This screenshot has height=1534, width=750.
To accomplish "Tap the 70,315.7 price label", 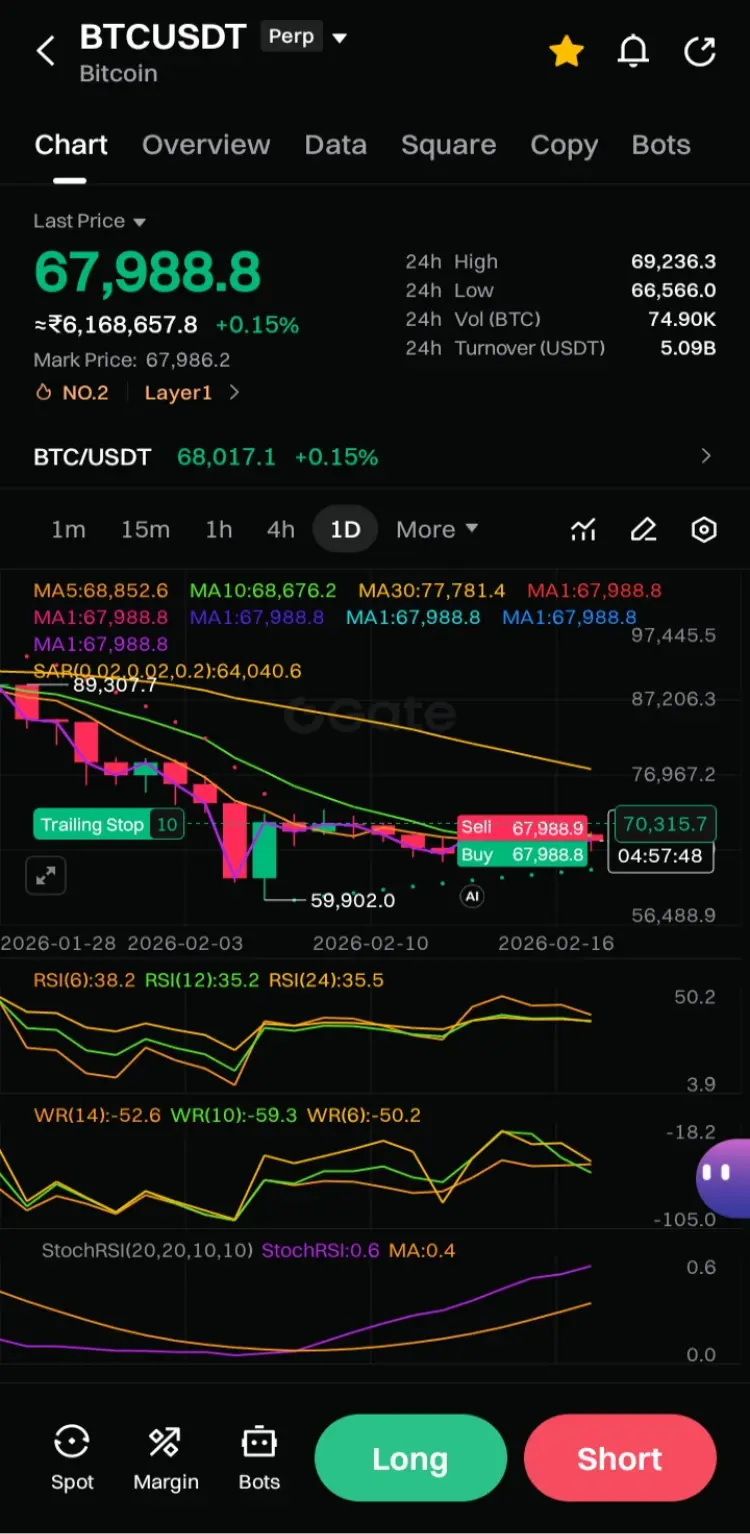I will (664, 824).
